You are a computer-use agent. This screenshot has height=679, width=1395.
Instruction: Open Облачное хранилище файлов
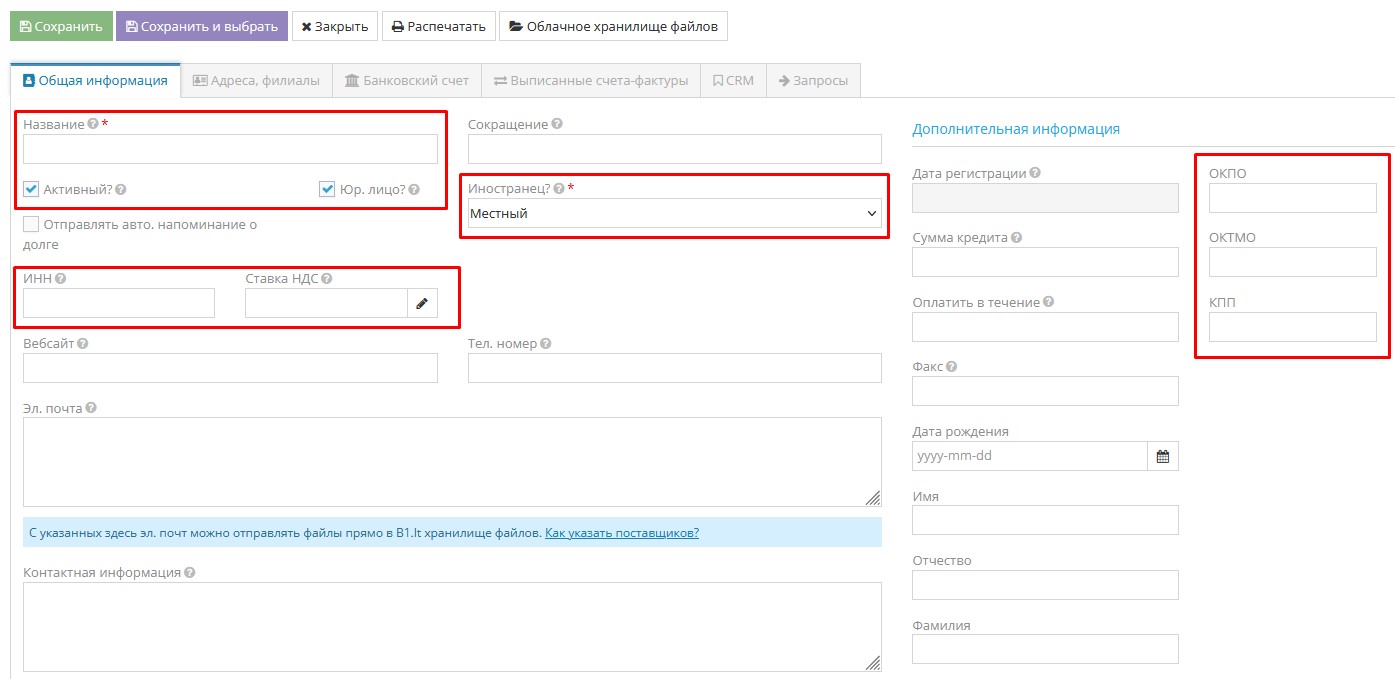(x=613, y=26)
